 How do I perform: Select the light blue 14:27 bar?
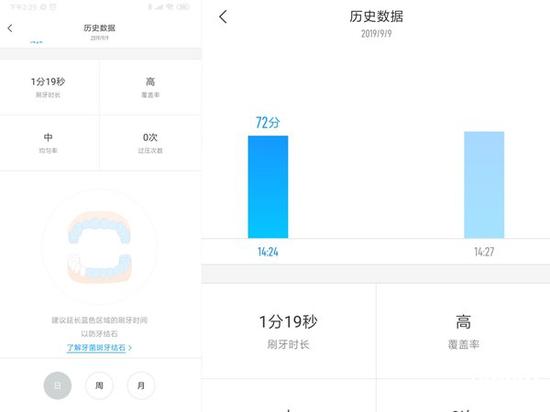click(x=484, y=185)
